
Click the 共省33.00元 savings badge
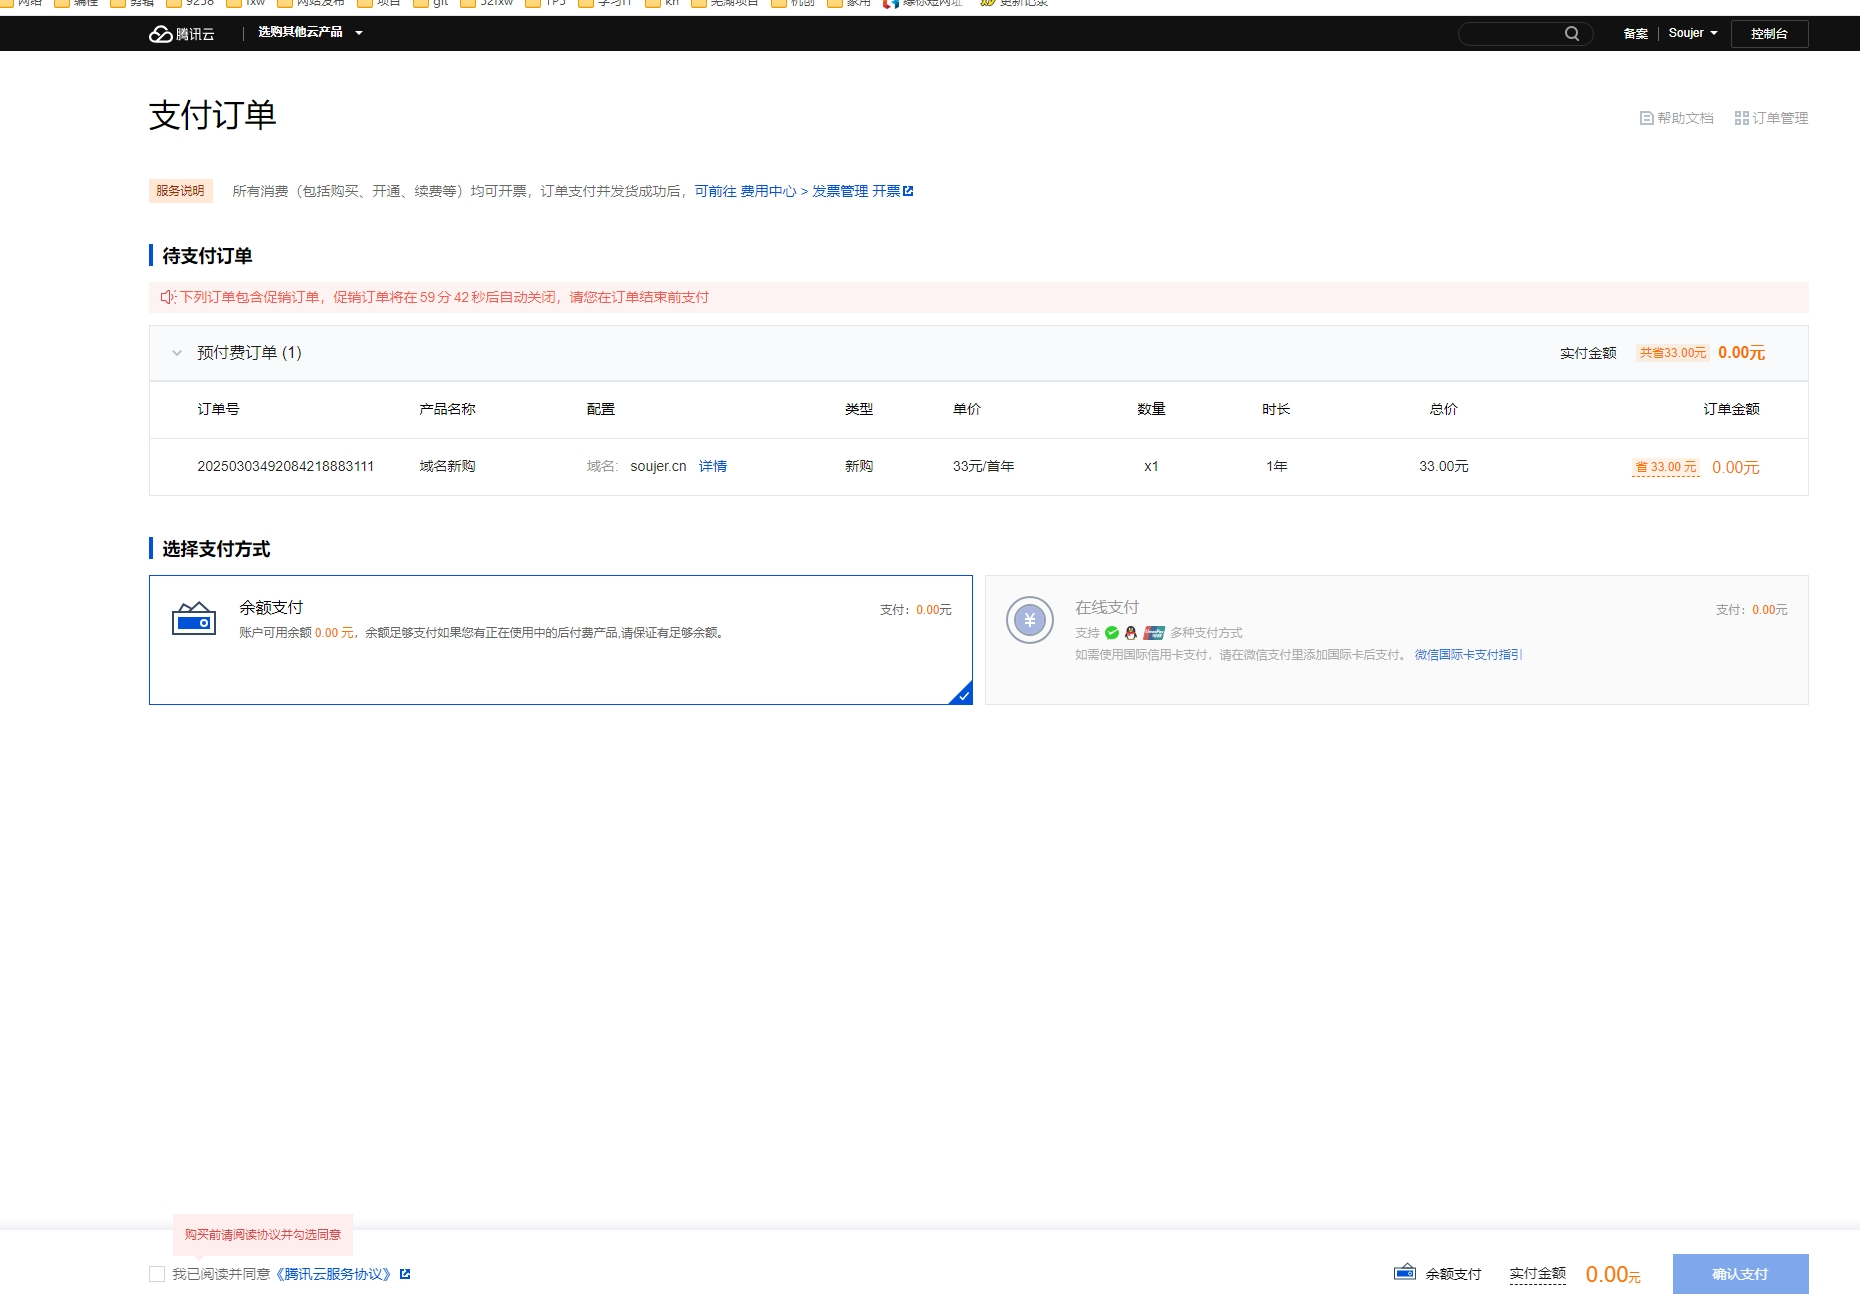click(x=1673, y=353)
